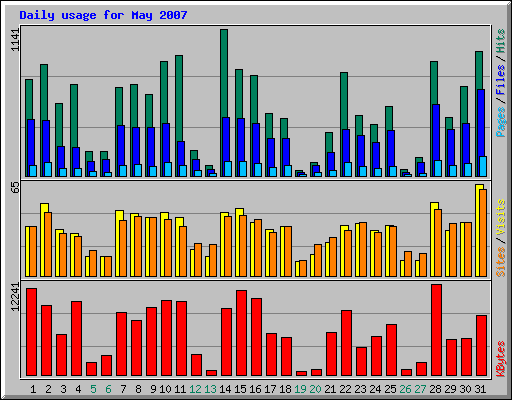Click the Files legend label
The width and height of the screenshot is (512, 400).
[x=500, y=79]
